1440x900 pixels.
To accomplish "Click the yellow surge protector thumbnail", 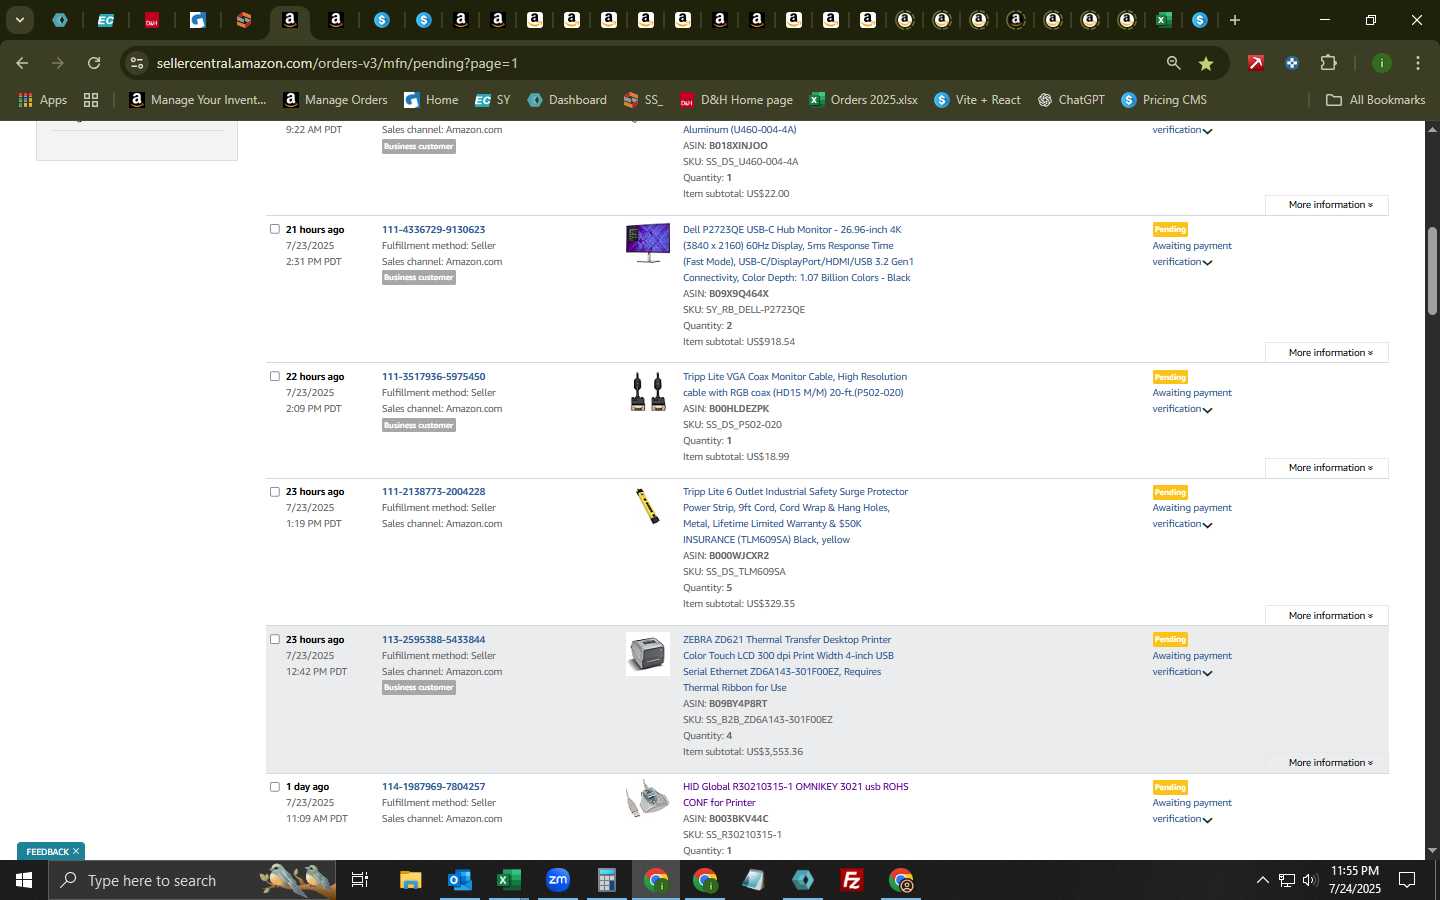I will 648,506.
